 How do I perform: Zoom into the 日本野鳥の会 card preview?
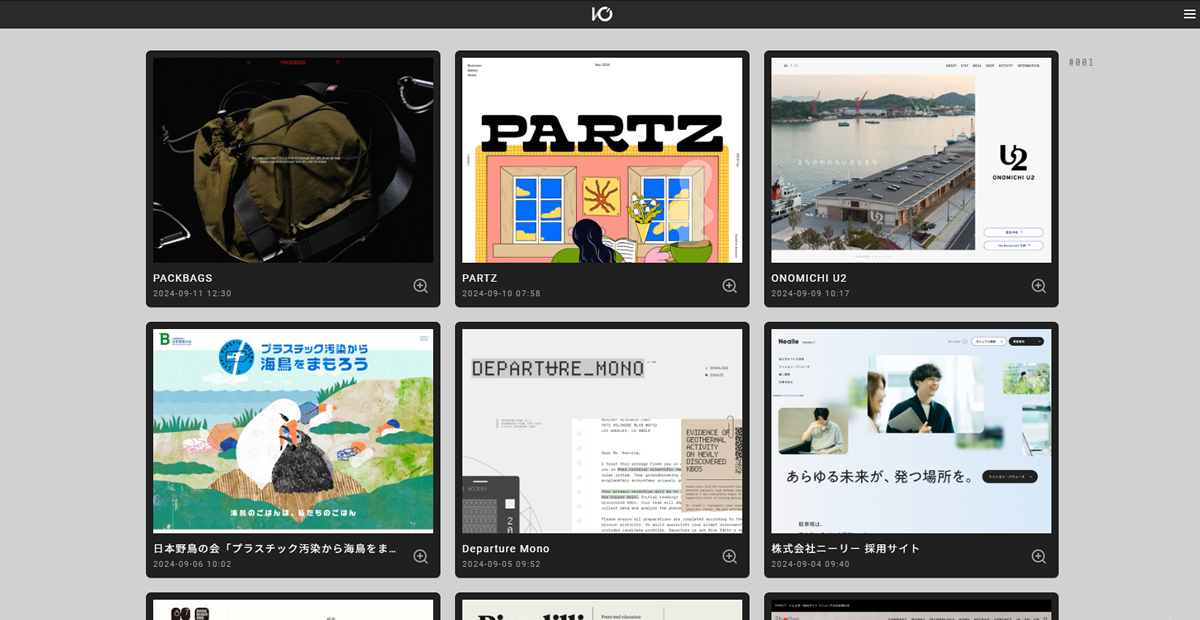click(421, 557)
